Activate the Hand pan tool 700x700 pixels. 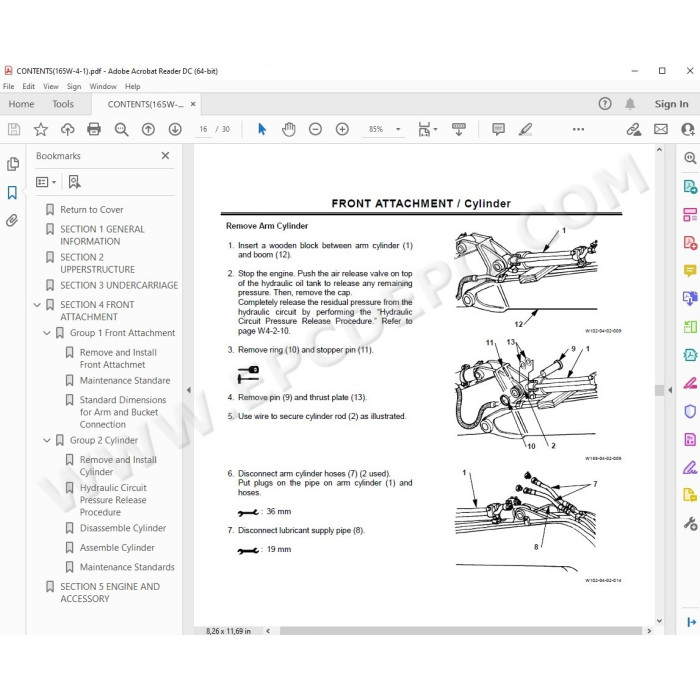(289, 129)
